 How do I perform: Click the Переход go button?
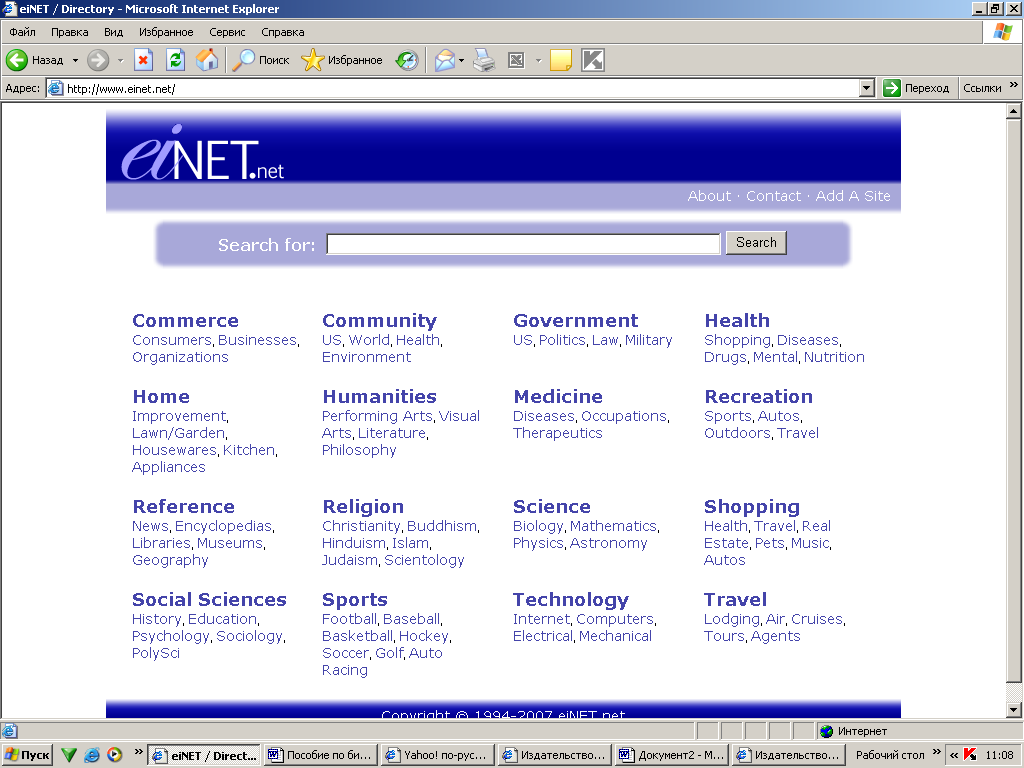coord(916,88)
